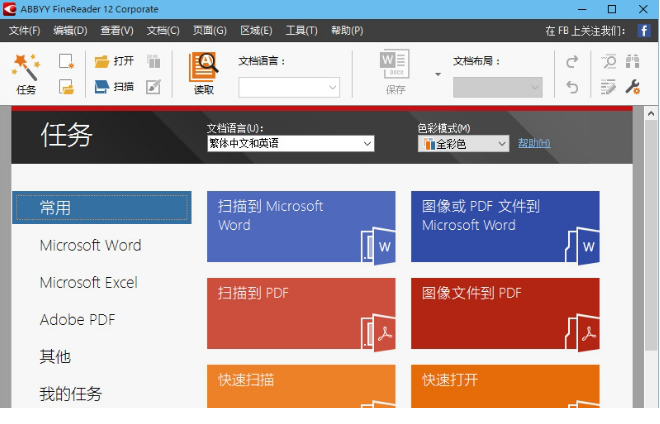Image resolution: width=660 pixels, height=424 pixels.
Task: Click the redo arrow icon
Action: click(572, 61)
